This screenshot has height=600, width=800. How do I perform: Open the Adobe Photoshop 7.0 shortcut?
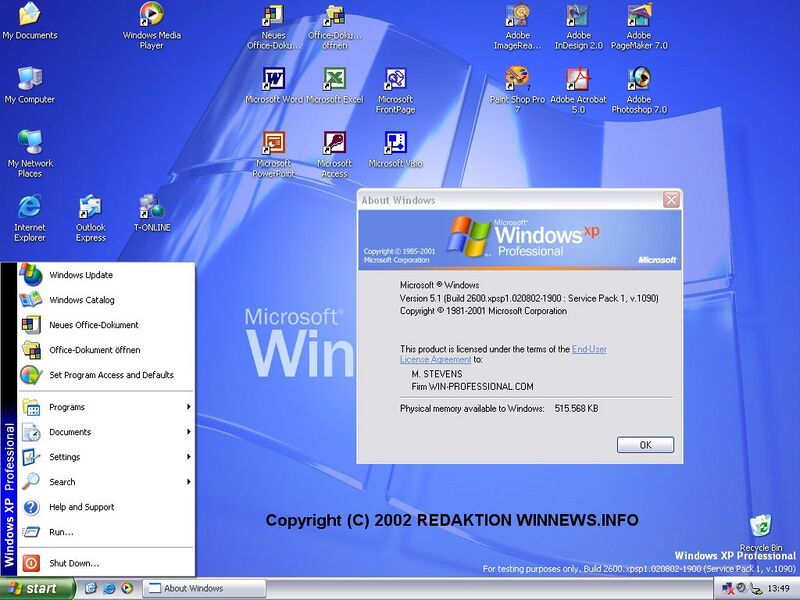click(x=639, y=79)
